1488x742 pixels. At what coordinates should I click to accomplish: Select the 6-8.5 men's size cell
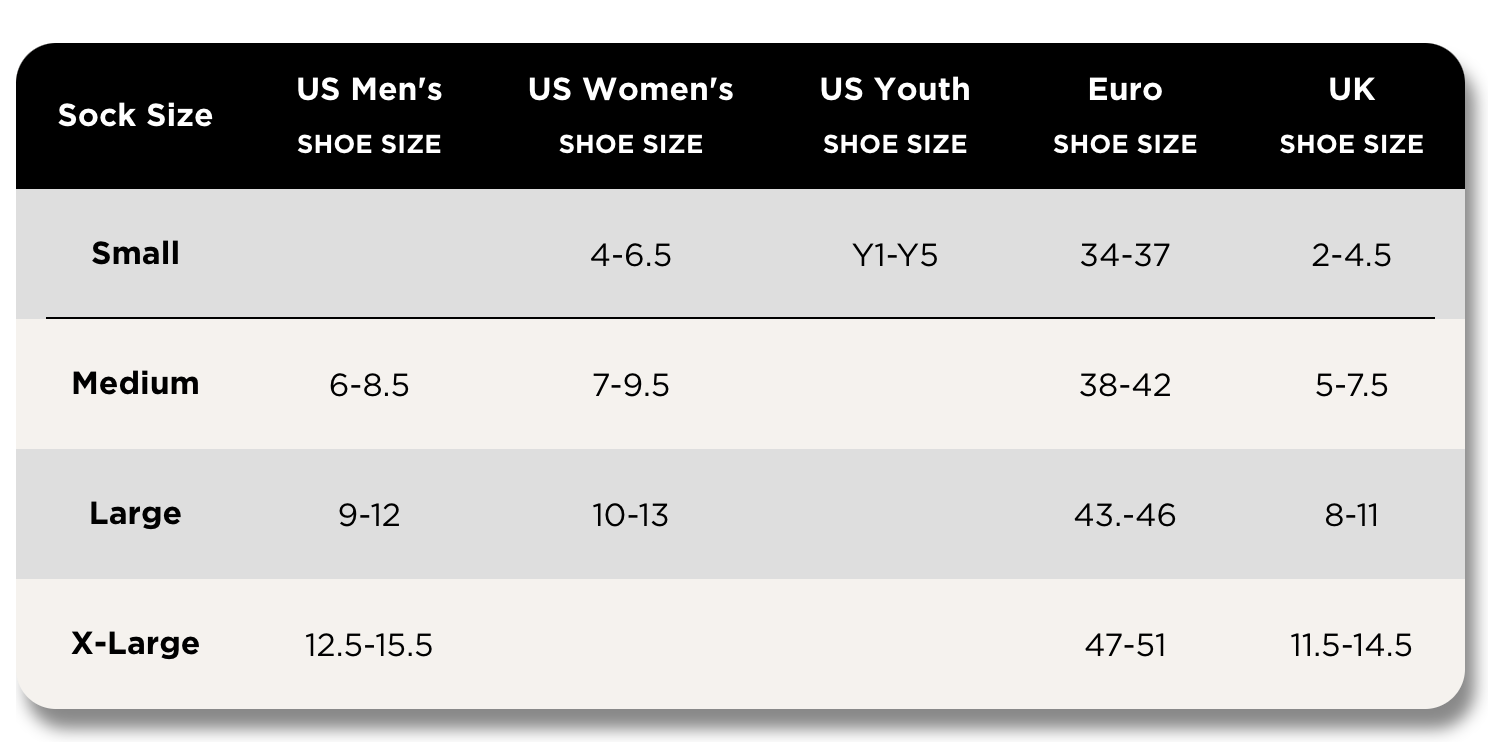tap(369, 386)
